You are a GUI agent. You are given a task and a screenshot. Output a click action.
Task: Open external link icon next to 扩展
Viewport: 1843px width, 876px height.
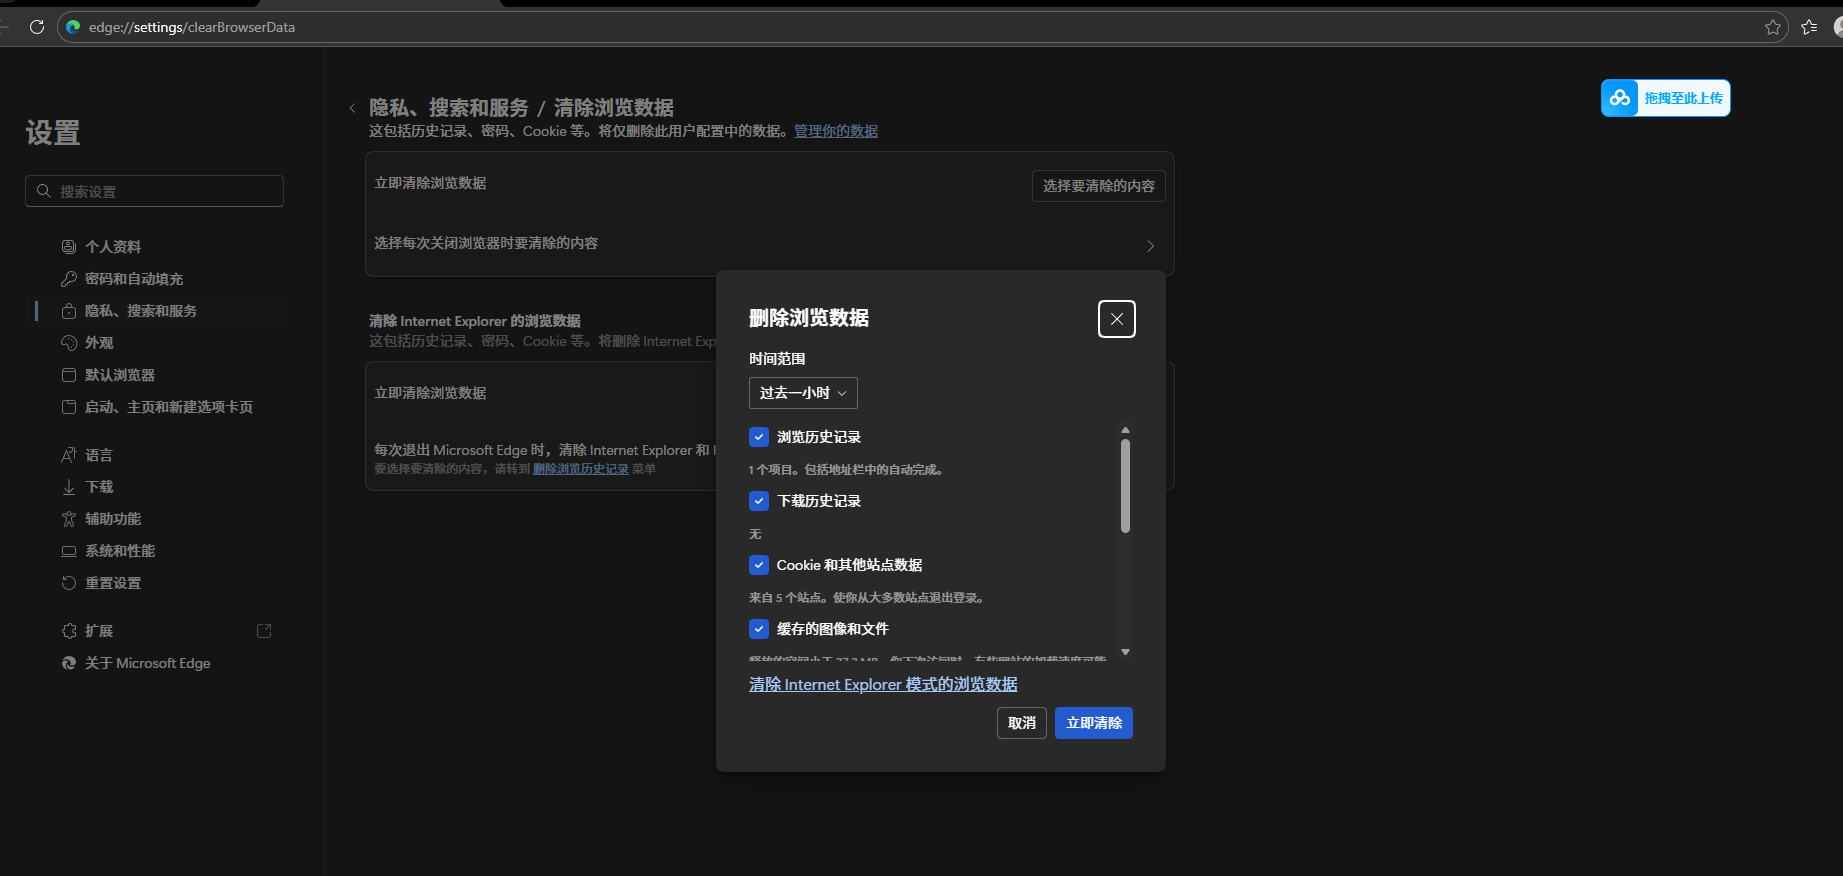tap(264, 631)
